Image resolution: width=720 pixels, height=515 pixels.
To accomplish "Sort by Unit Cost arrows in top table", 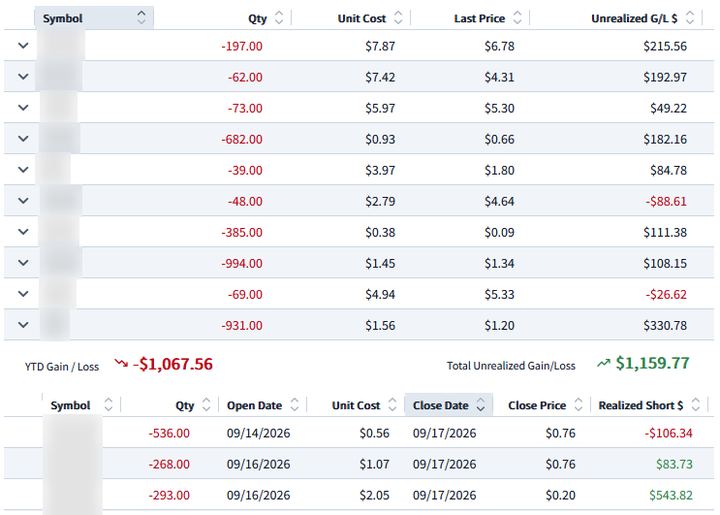I will (398, 18).
